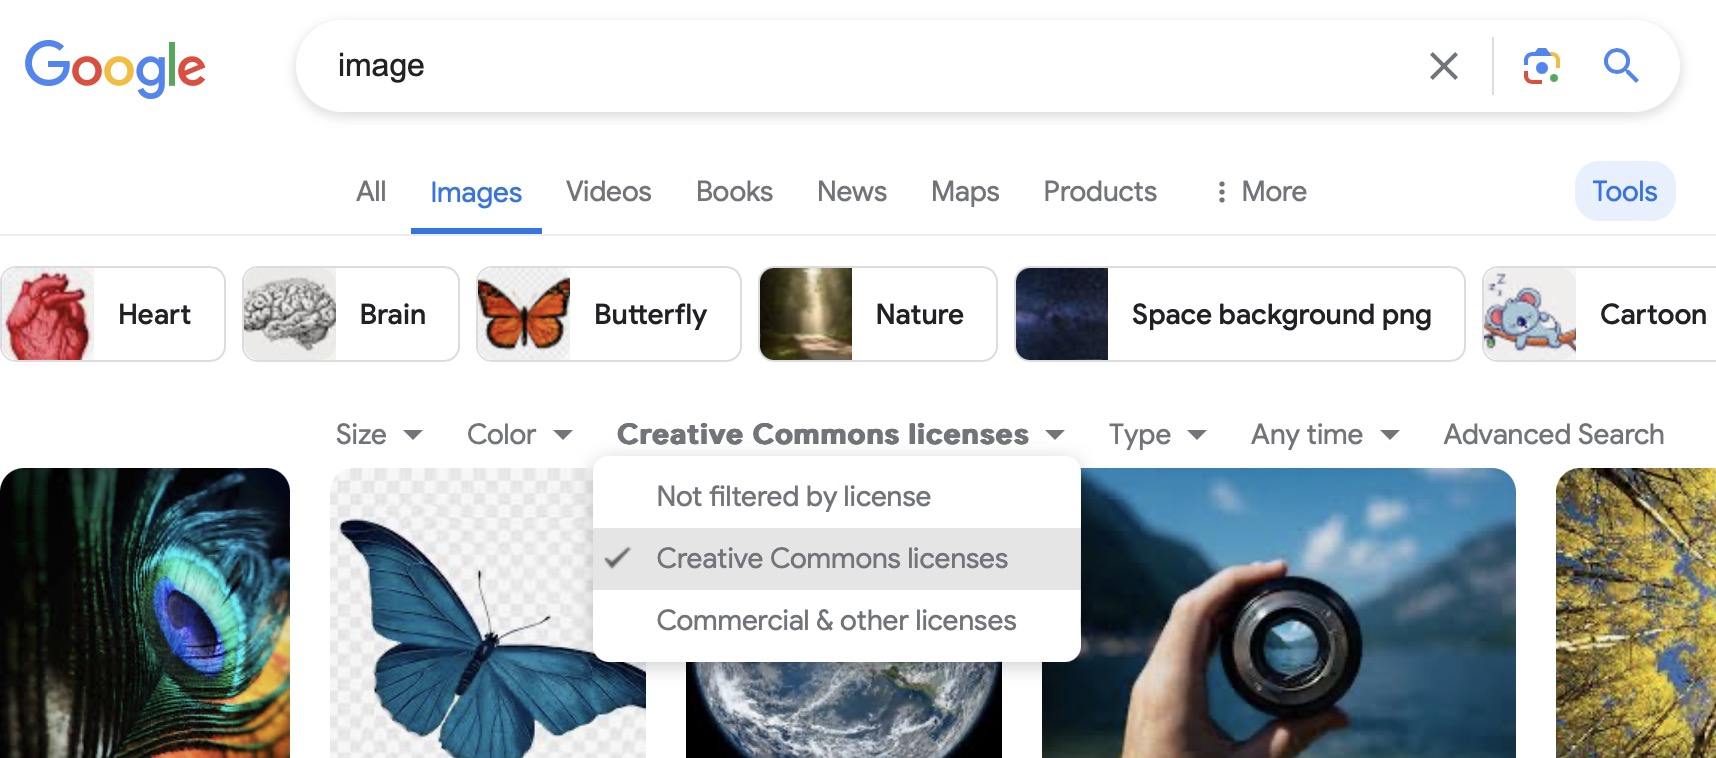Open the peacock feather image result
Image resolution: width=1716 pixels, height=758 pixels.
pos(145,612)
